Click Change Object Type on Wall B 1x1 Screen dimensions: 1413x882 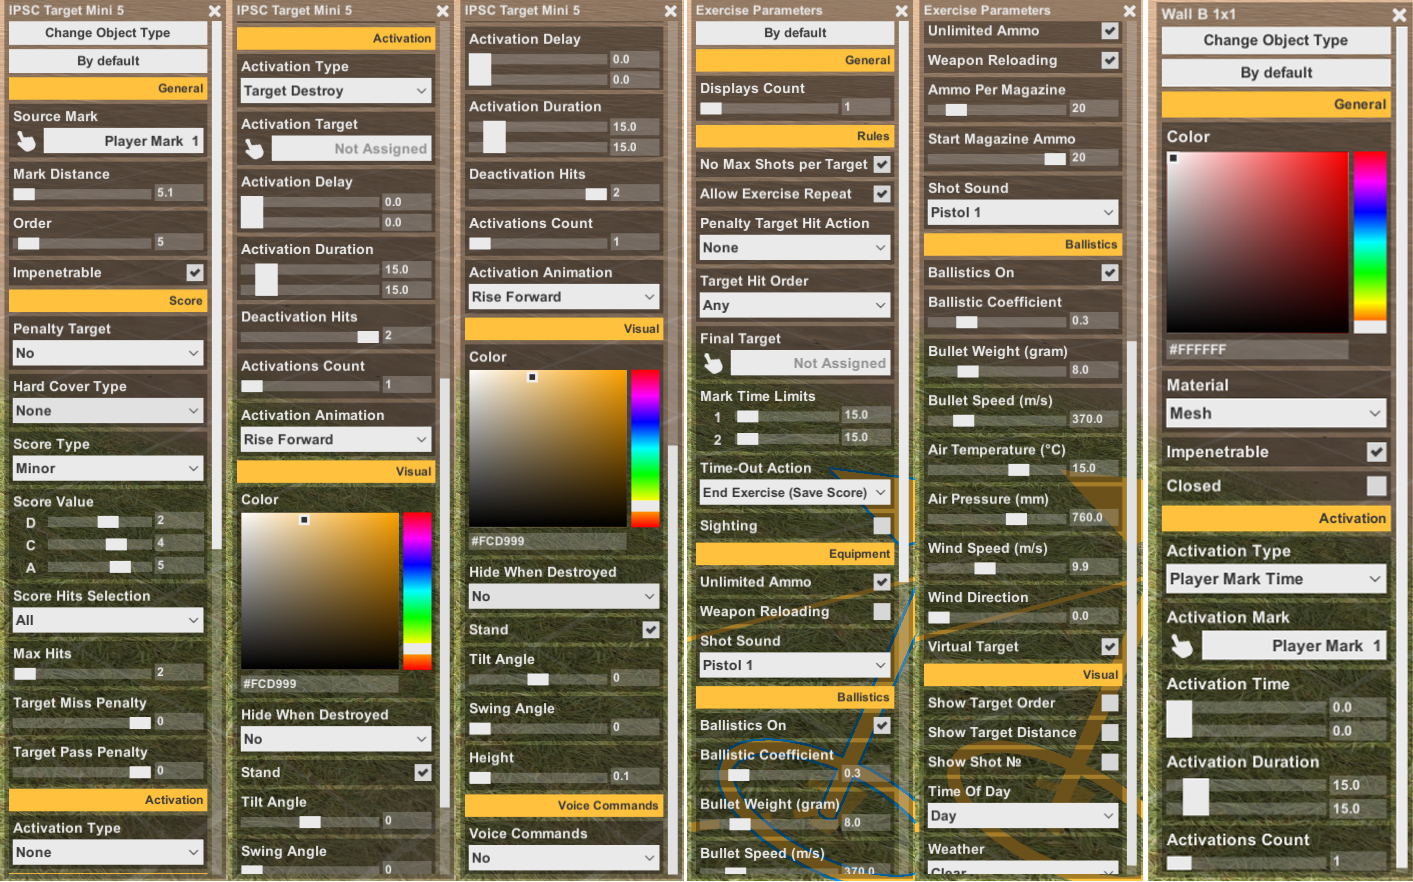click(x=1276, y=40)
